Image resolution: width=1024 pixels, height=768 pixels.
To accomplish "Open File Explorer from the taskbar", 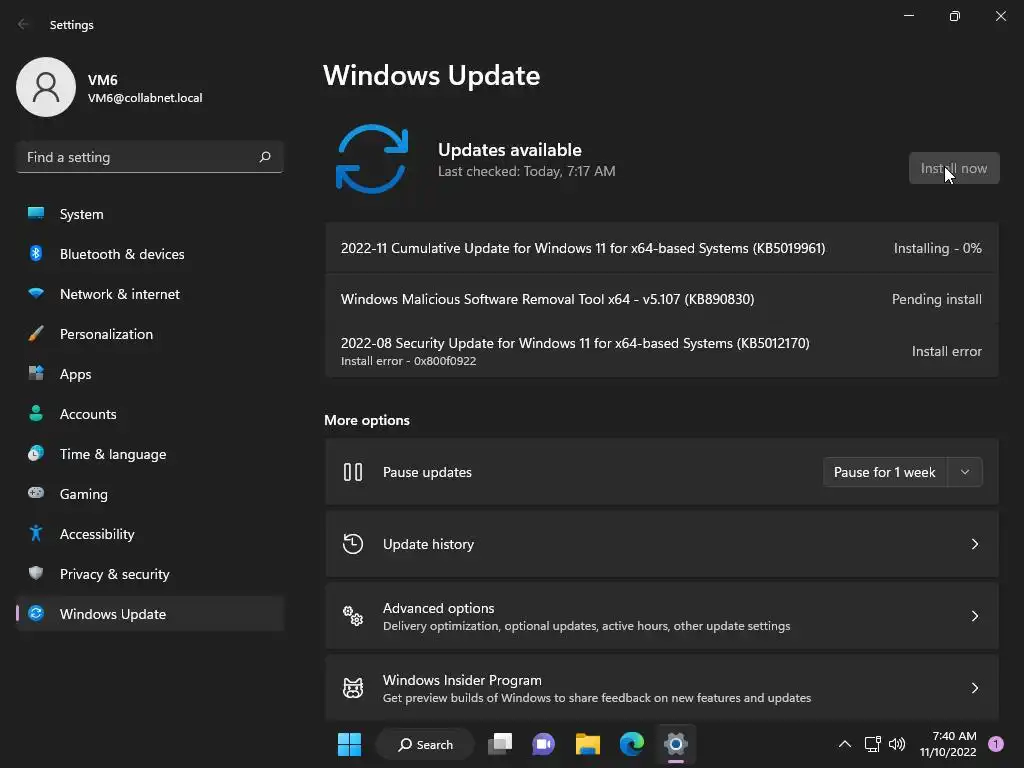I will [588, 744].
